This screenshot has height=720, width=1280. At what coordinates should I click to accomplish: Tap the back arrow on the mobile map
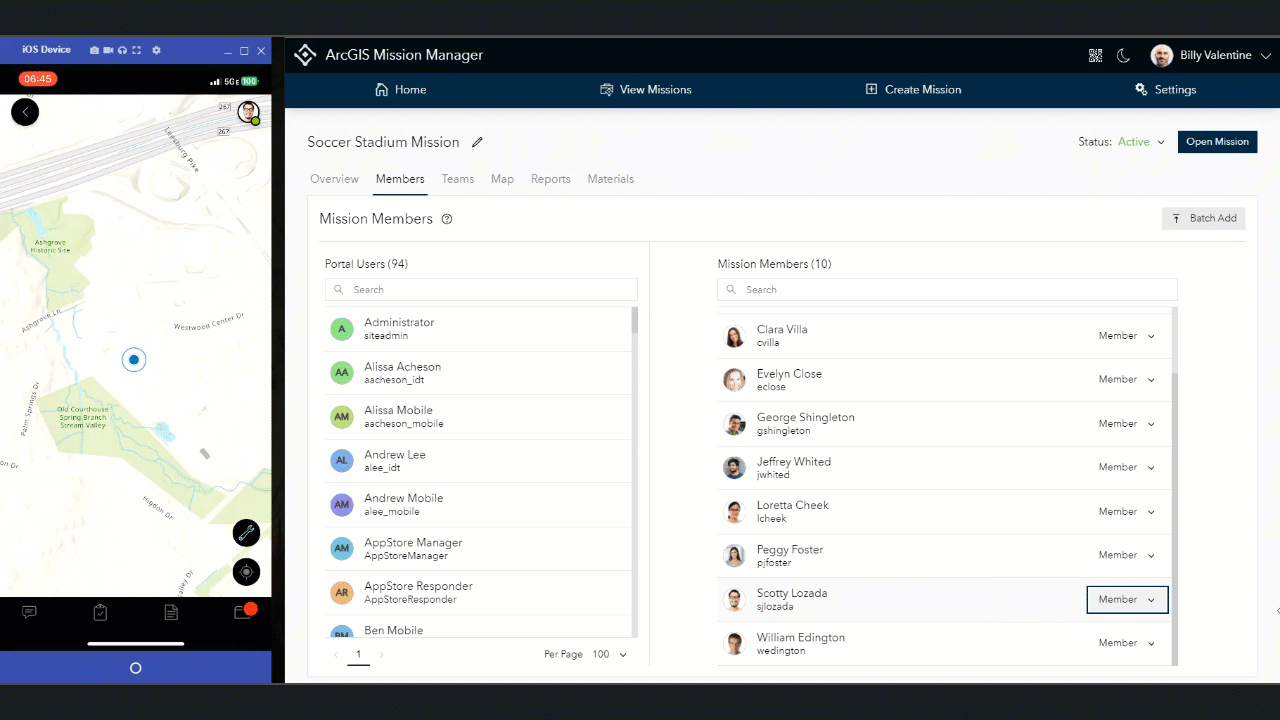[25, 112]
